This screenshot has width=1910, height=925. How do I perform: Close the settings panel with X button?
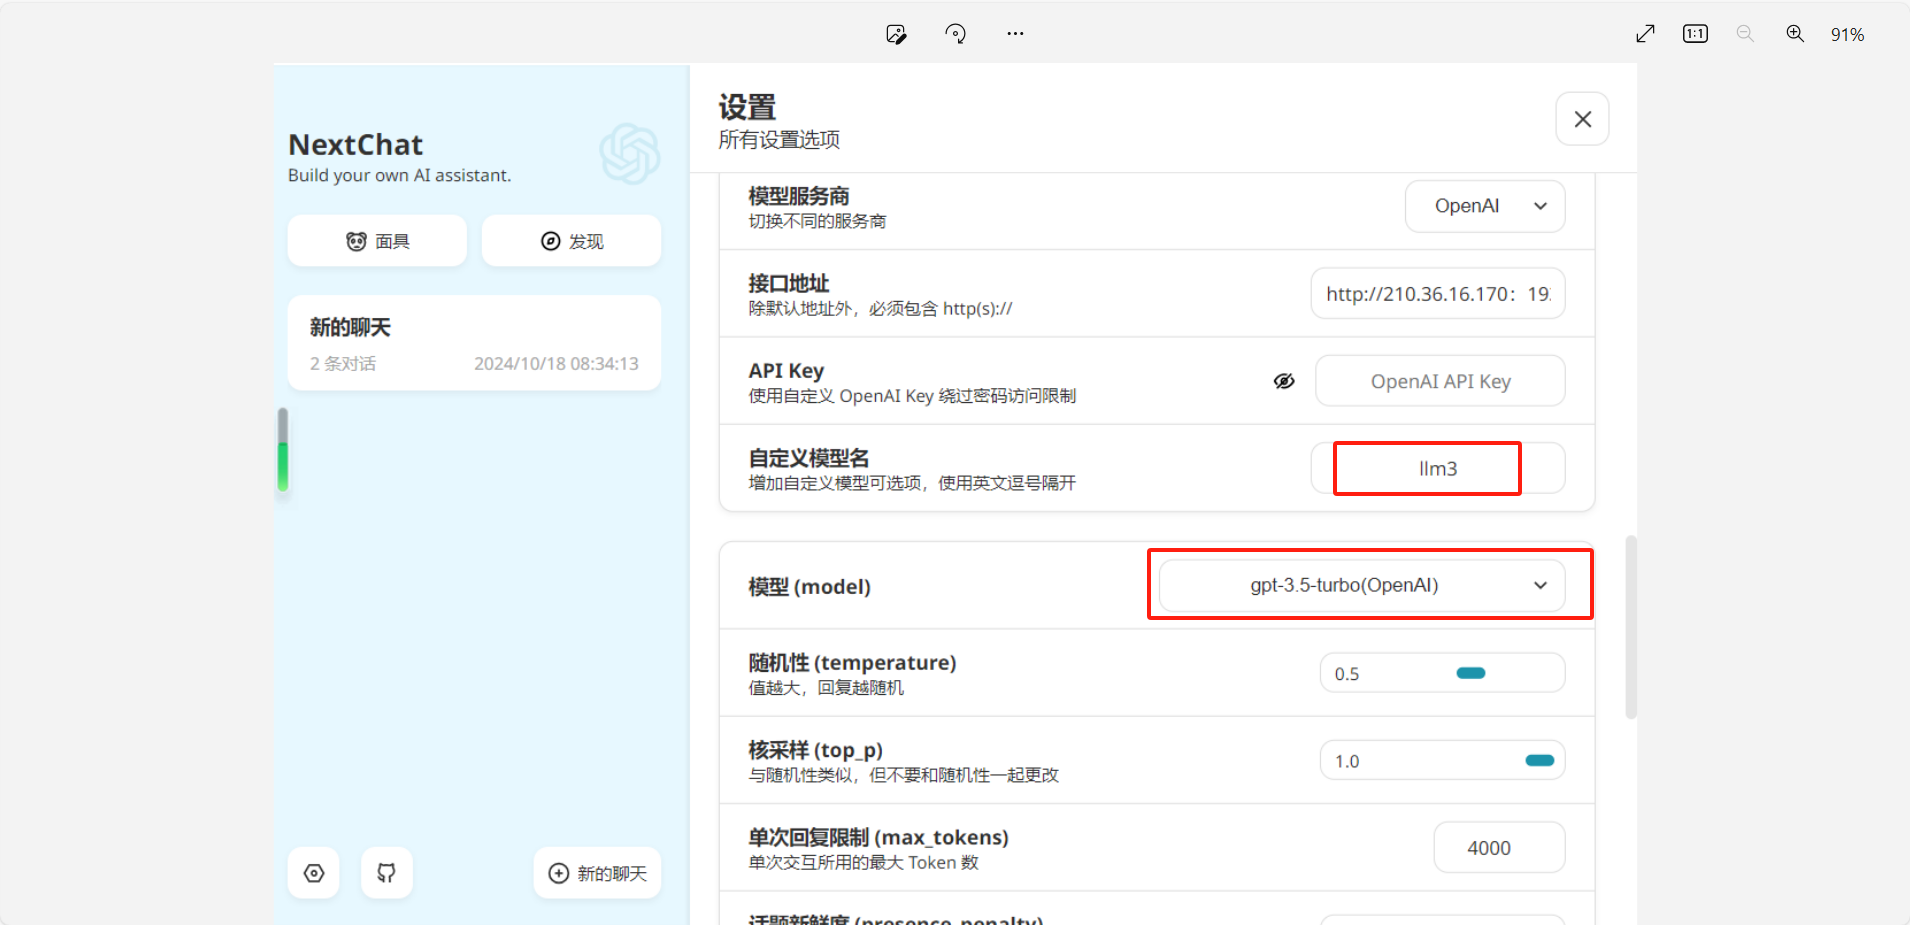(x=1582, y=119)
